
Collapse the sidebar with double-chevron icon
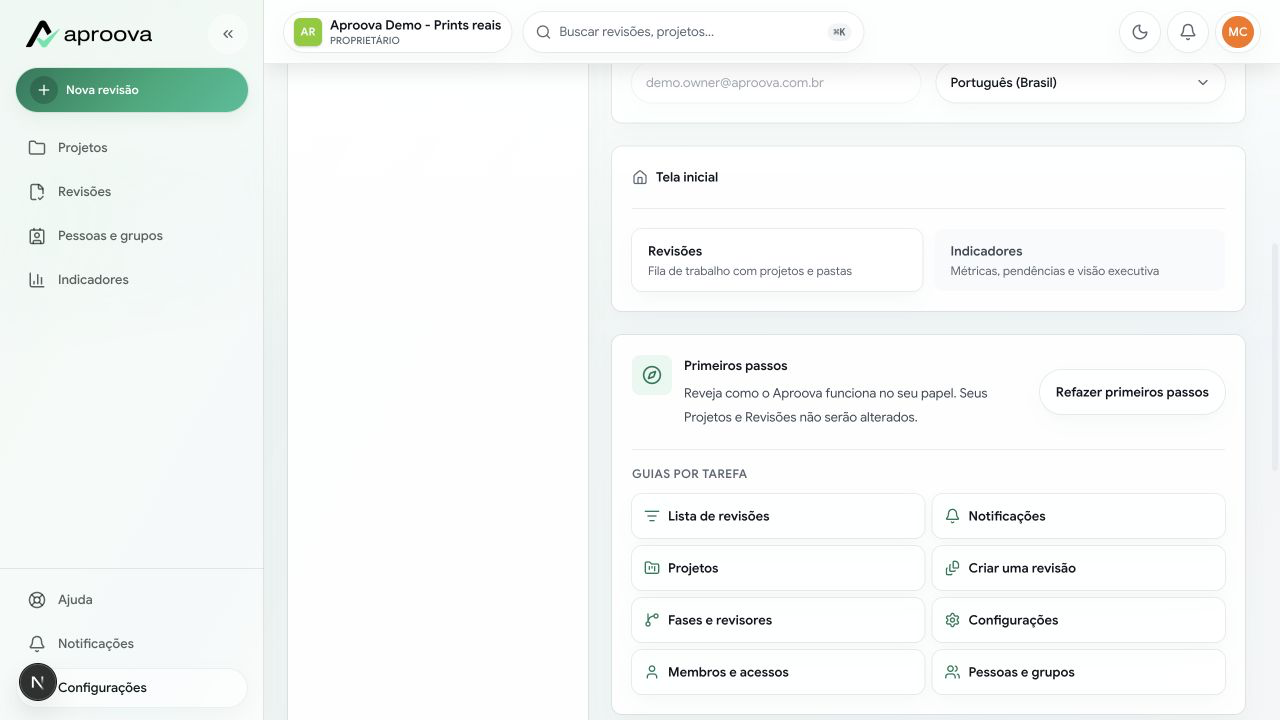pyautogui.click(x=228, y=34)
